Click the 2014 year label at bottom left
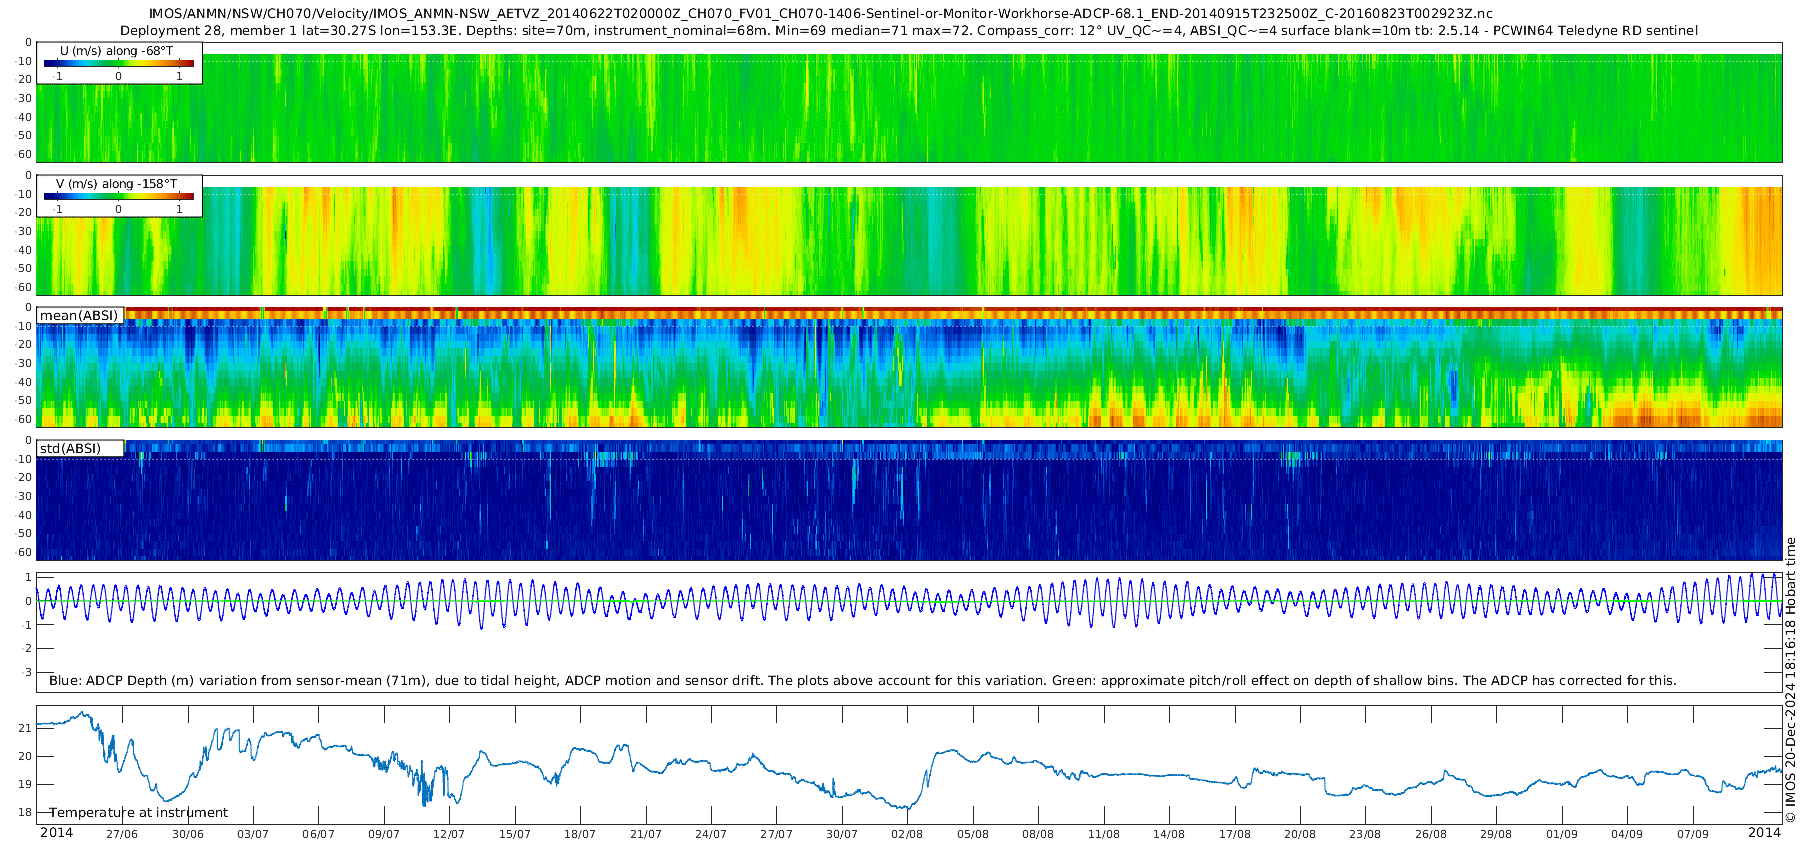Viewport: 1800px width, 850px height. (56, 832)
